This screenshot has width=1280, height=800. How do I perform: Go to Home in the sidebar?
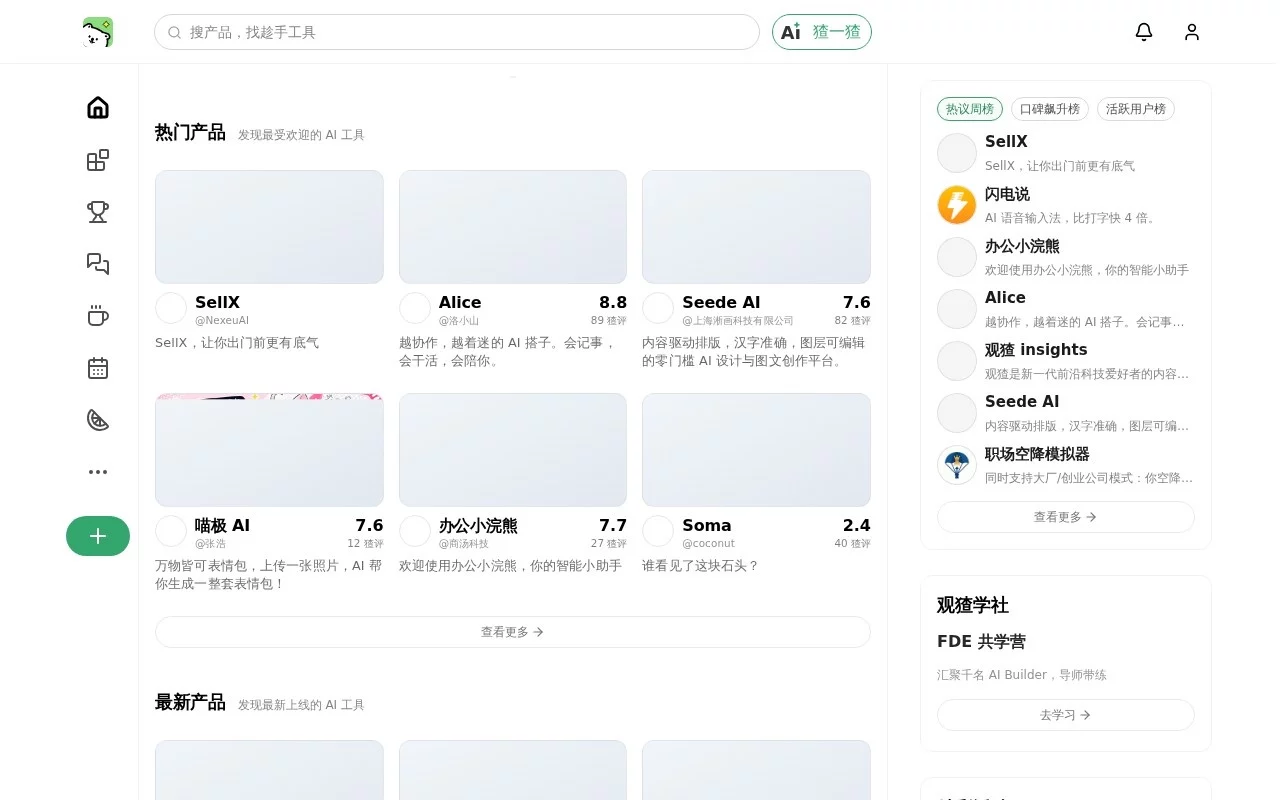[x=98, y=108]
